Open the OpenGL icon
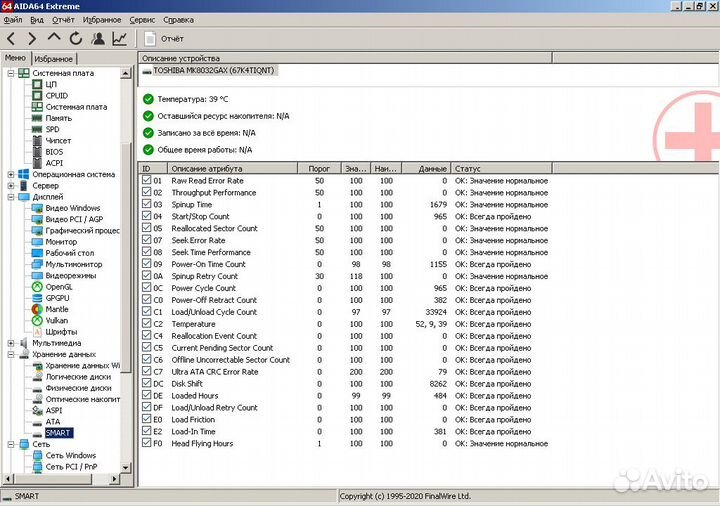The width and height of the screenshot is (720, 506). pos(37,287)
